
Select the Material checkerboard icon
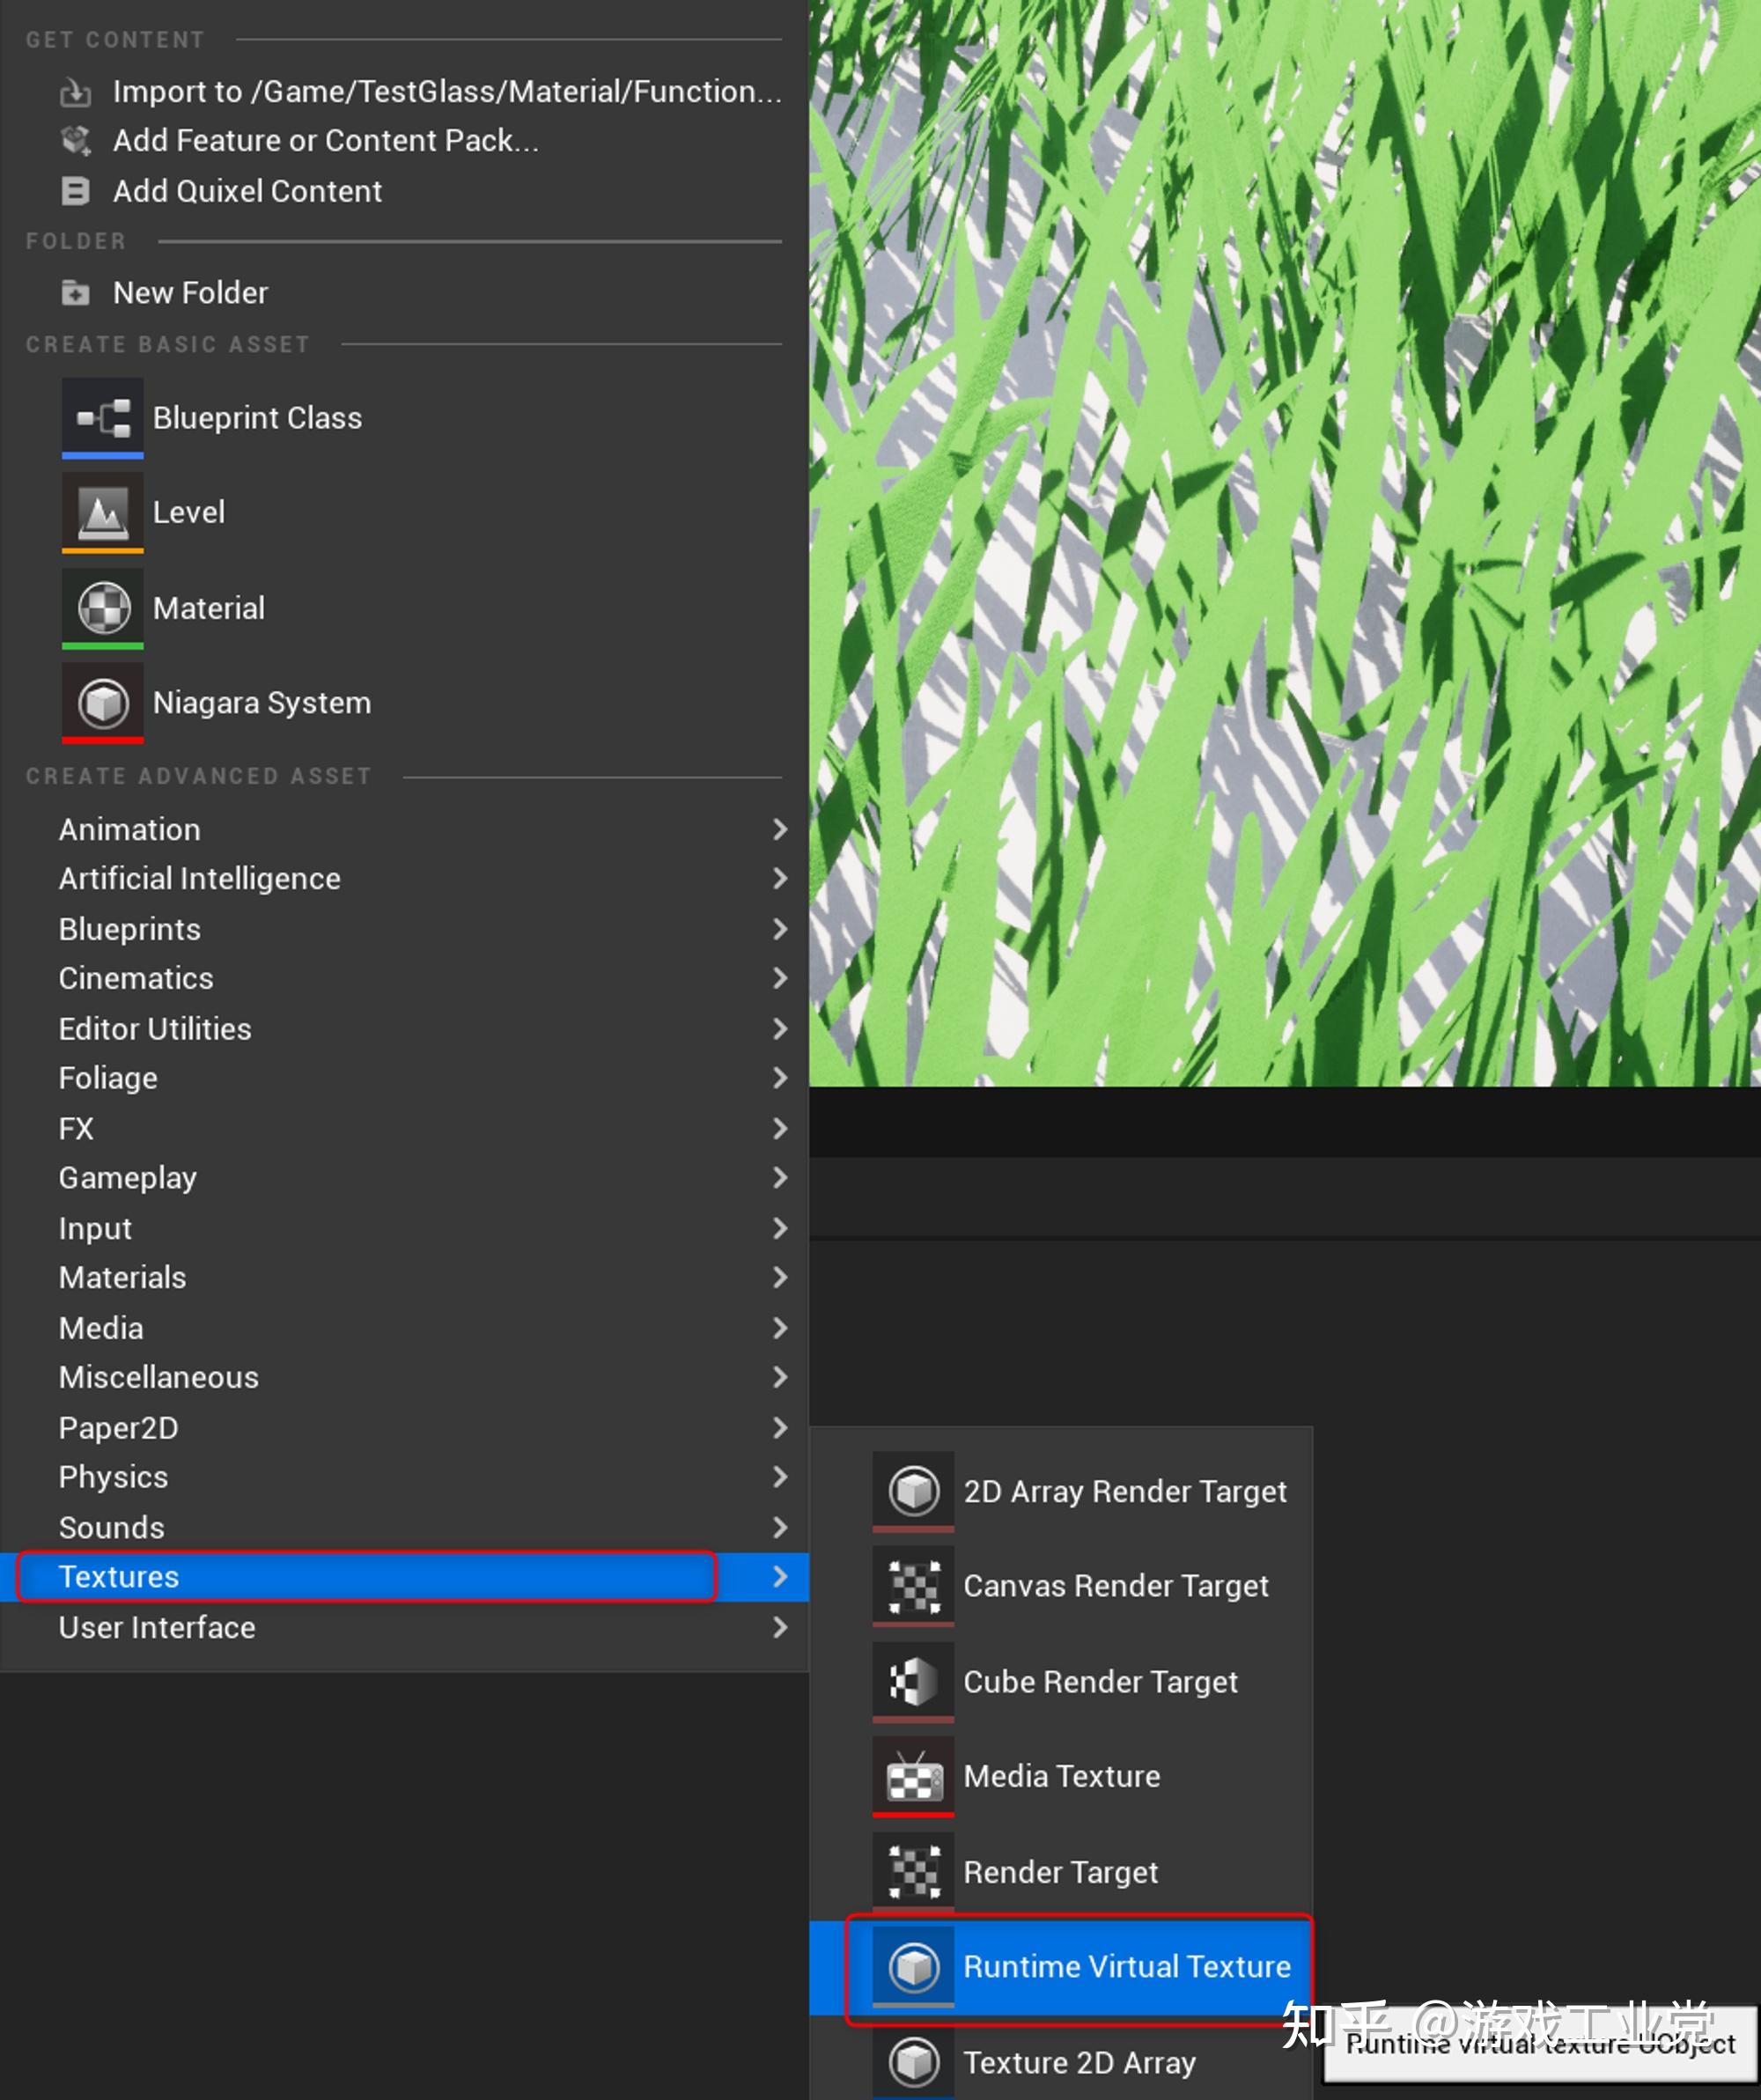click(101, 607)
